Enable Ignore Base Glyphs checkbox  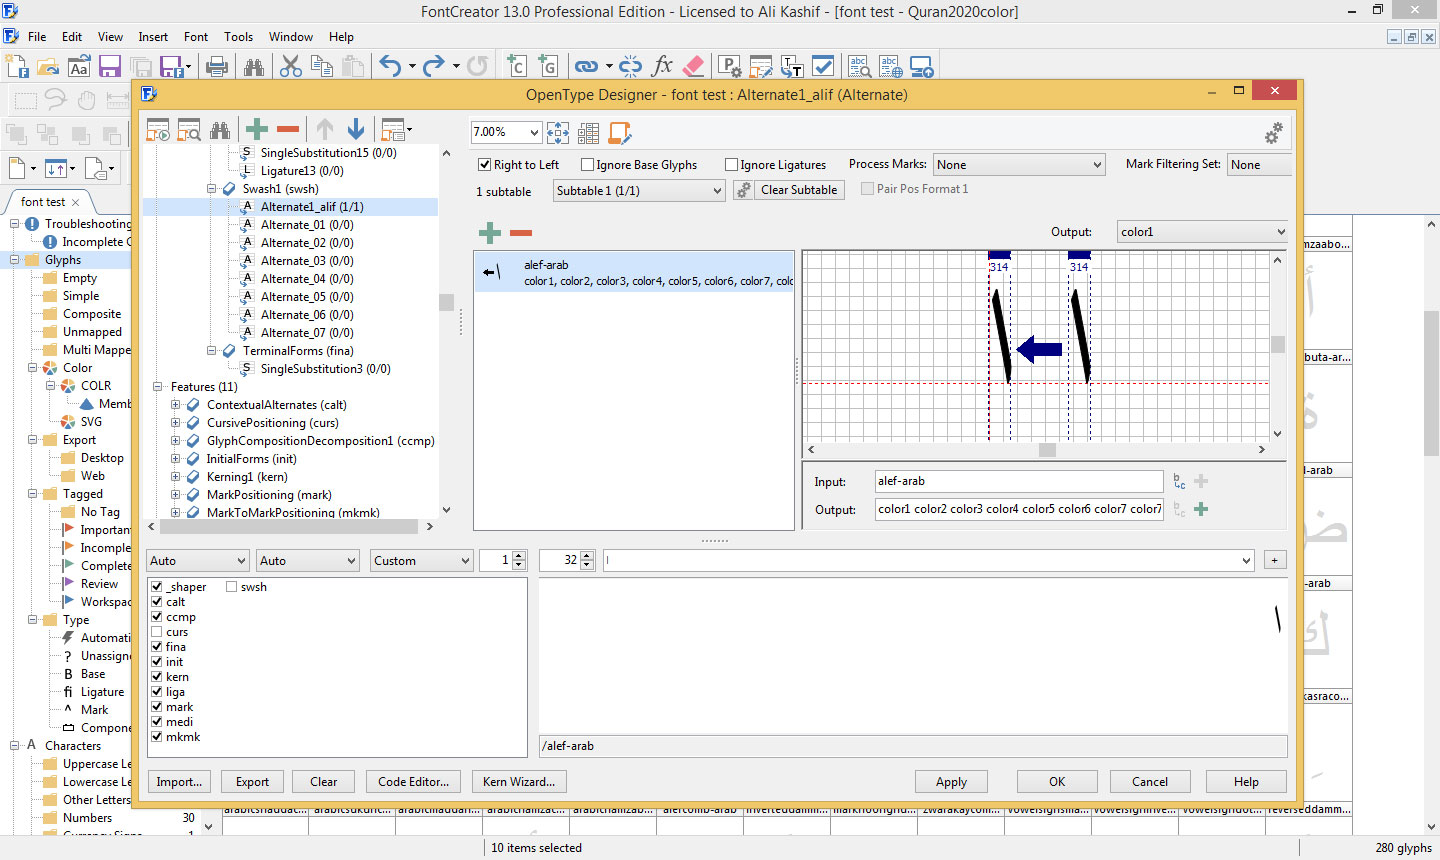588,165
